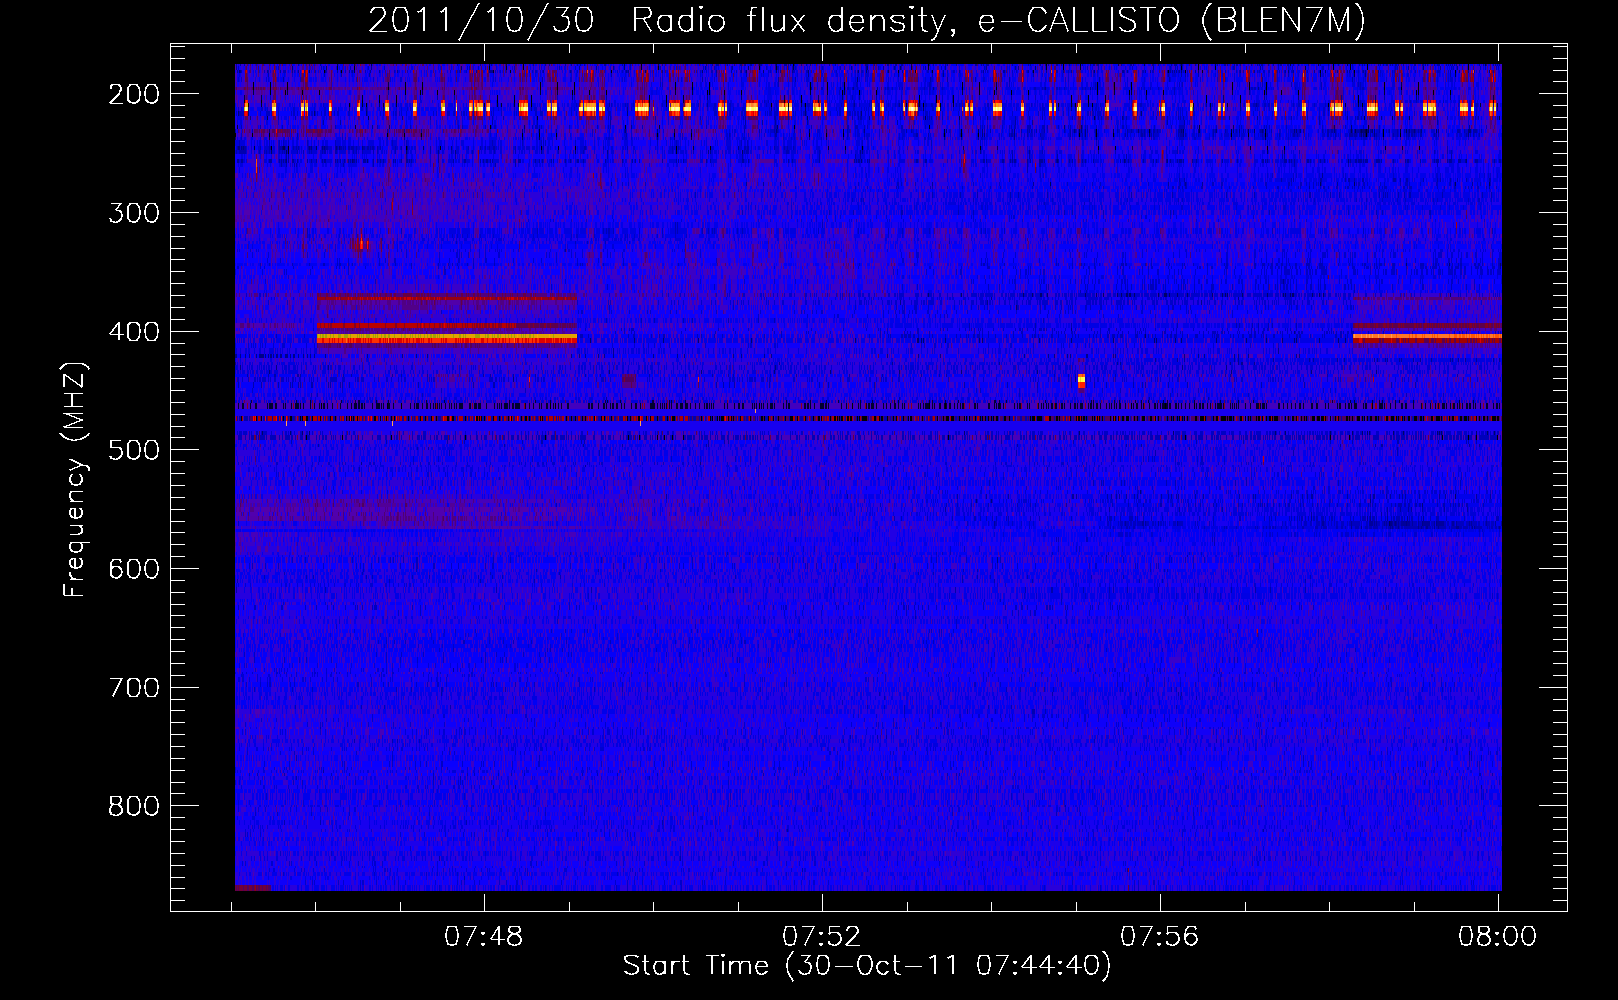Click the 'Frequency (MHZ)' axis label
Viewport: 1618px width, 1000px height.
[75, 480]
